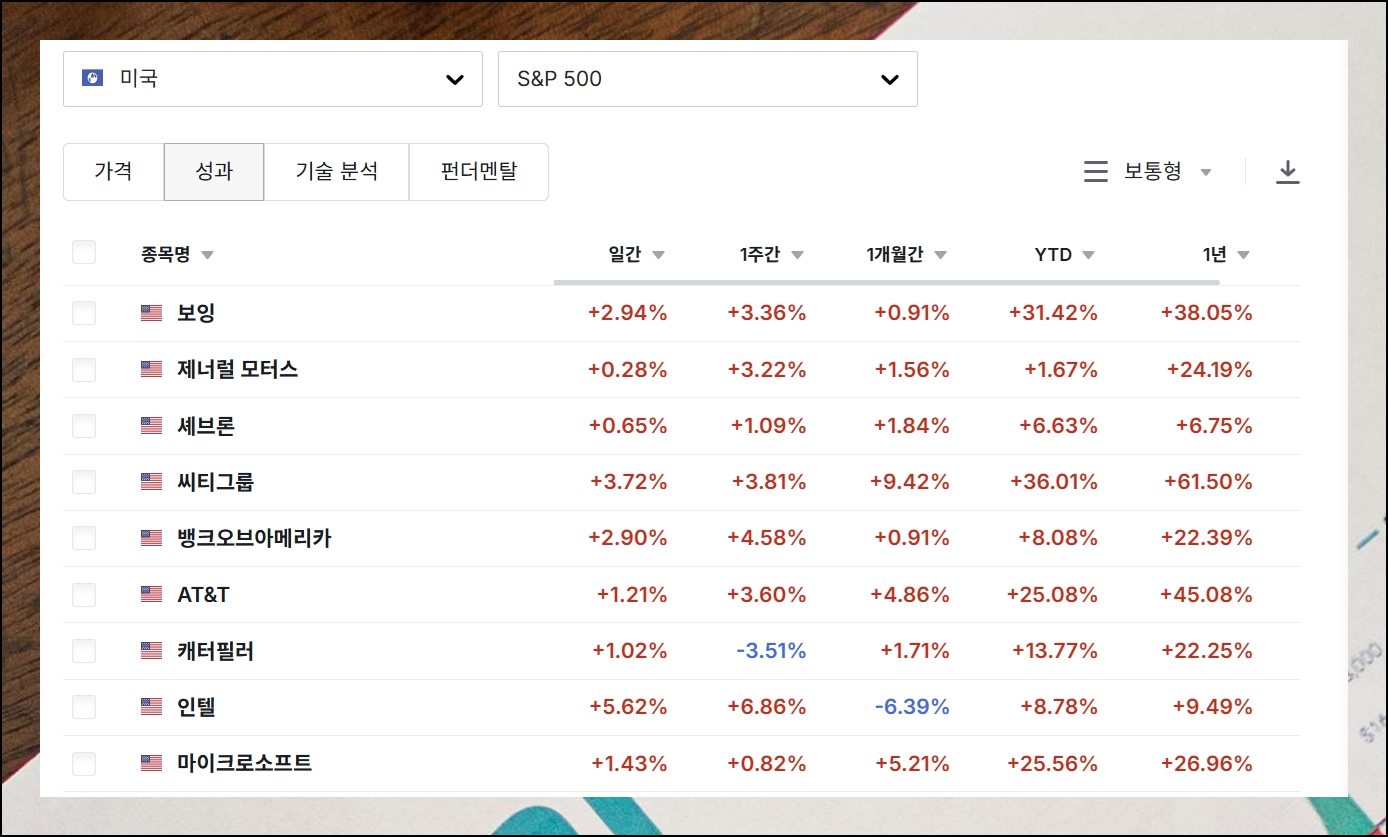The image size is (1388, 837).
Task: Open the 셰브론 stock link
Action: click(206, 426)
